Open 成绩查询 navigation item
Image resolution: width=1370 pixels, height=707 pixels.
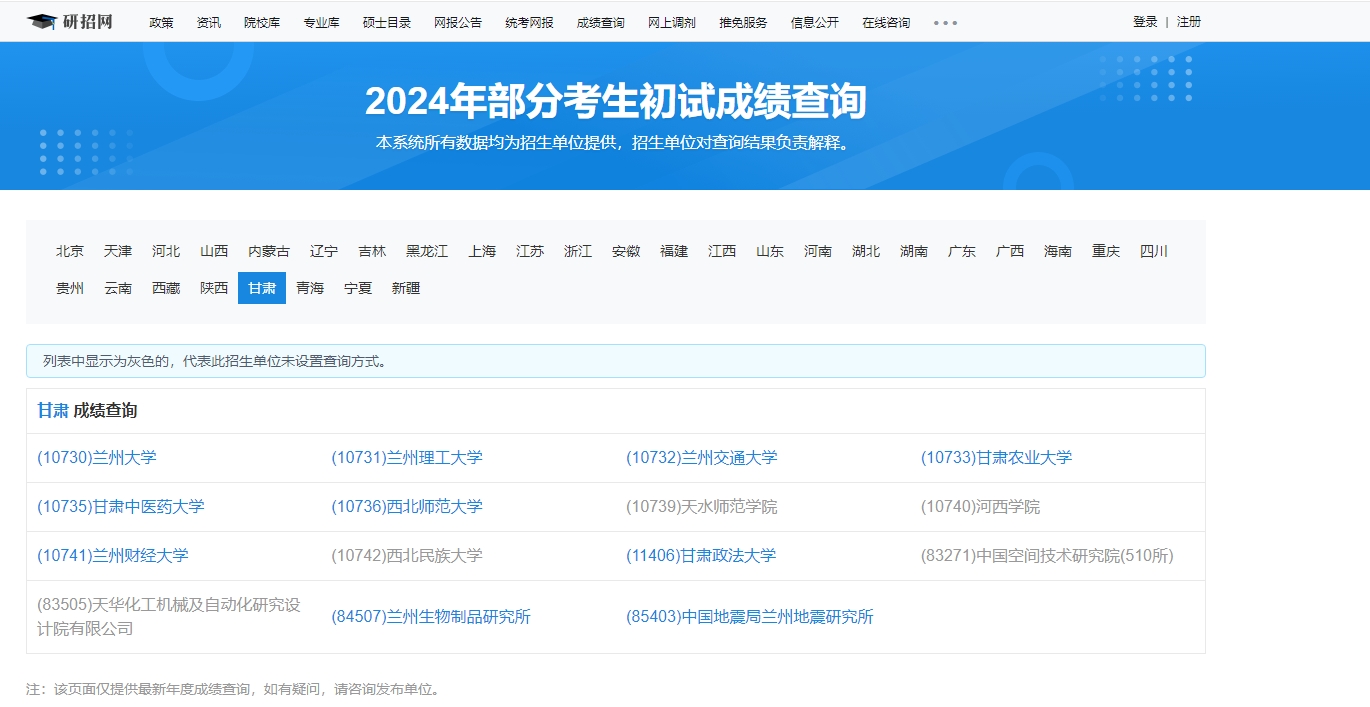(601, 22)
